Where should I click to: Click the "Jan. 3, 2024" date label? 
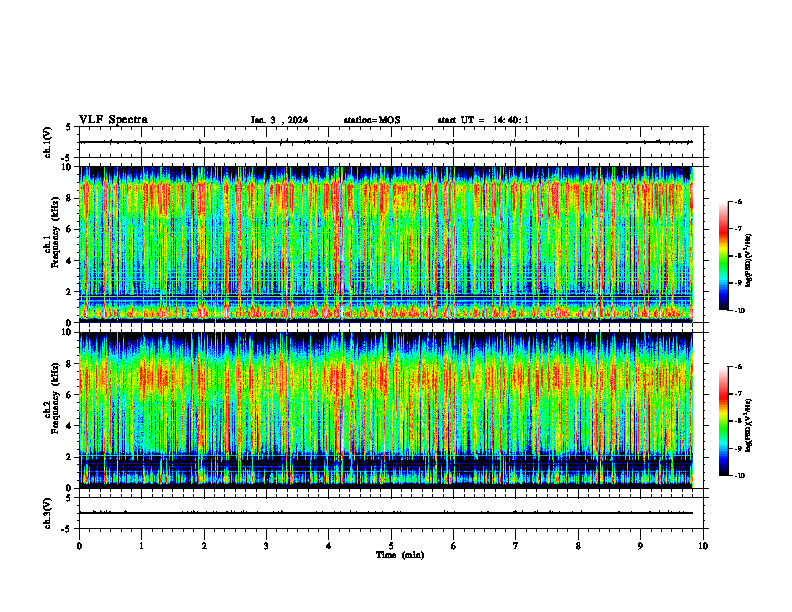click(x=279, y=120)
